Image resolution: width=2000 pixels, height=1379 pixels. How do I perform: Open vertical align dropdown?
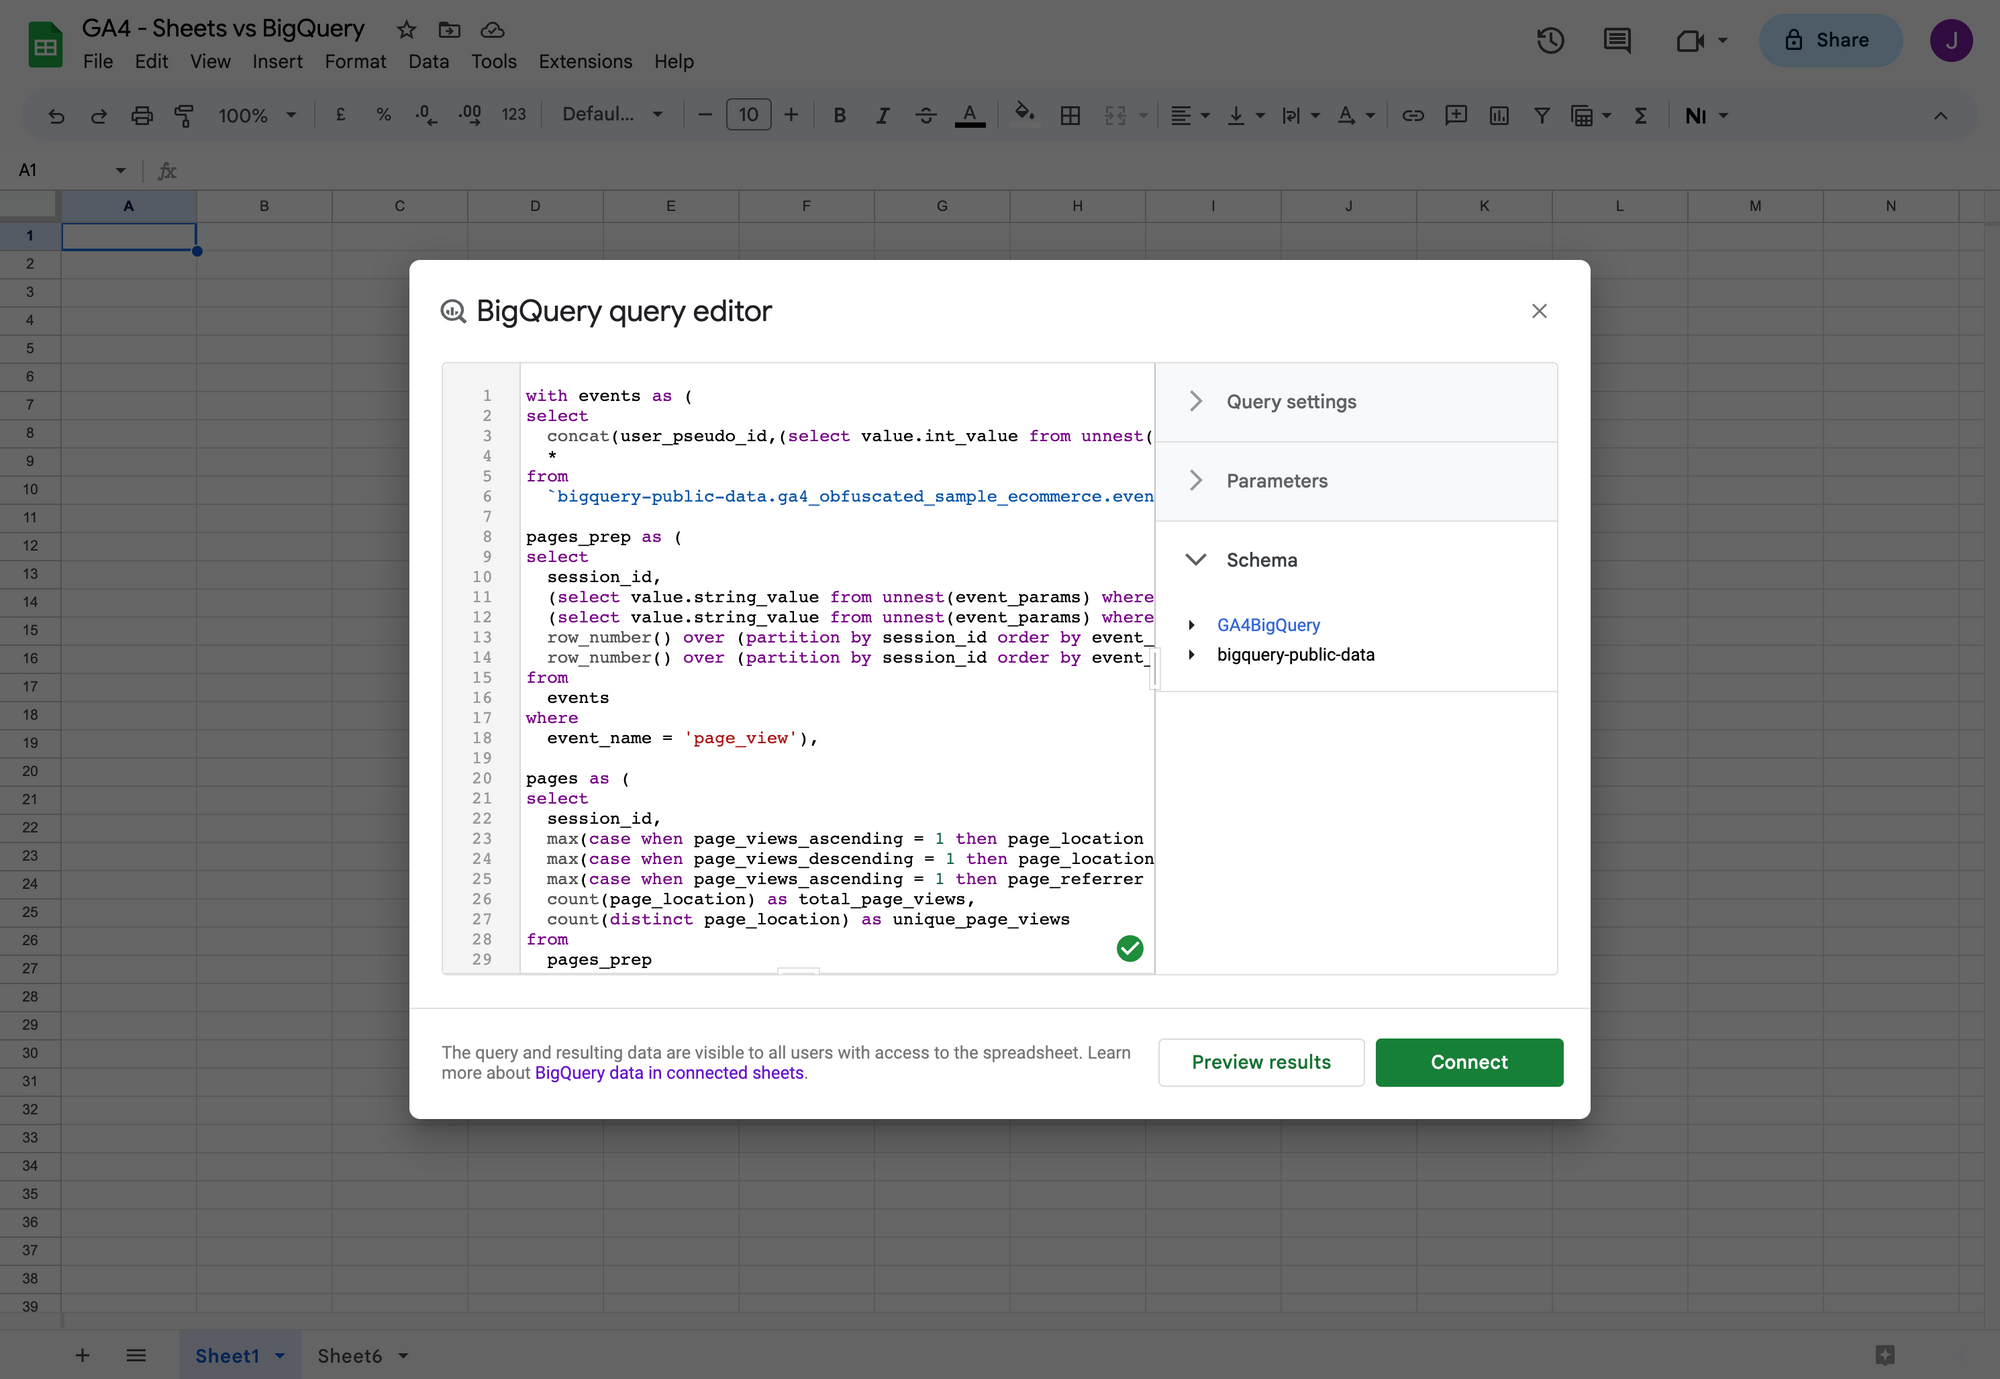1246,116
